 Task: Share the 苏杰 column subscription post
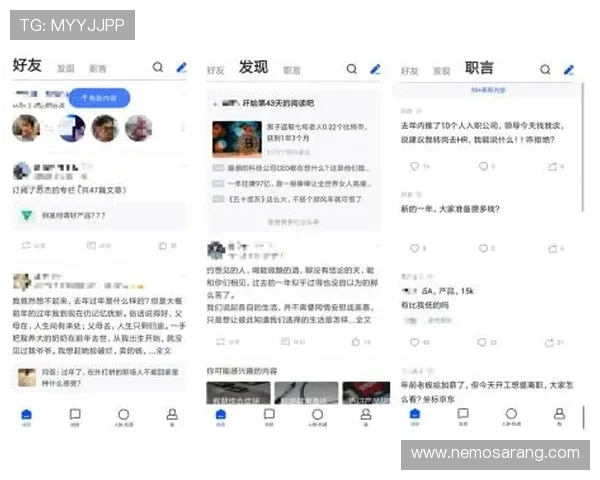(x=33, y=245)
